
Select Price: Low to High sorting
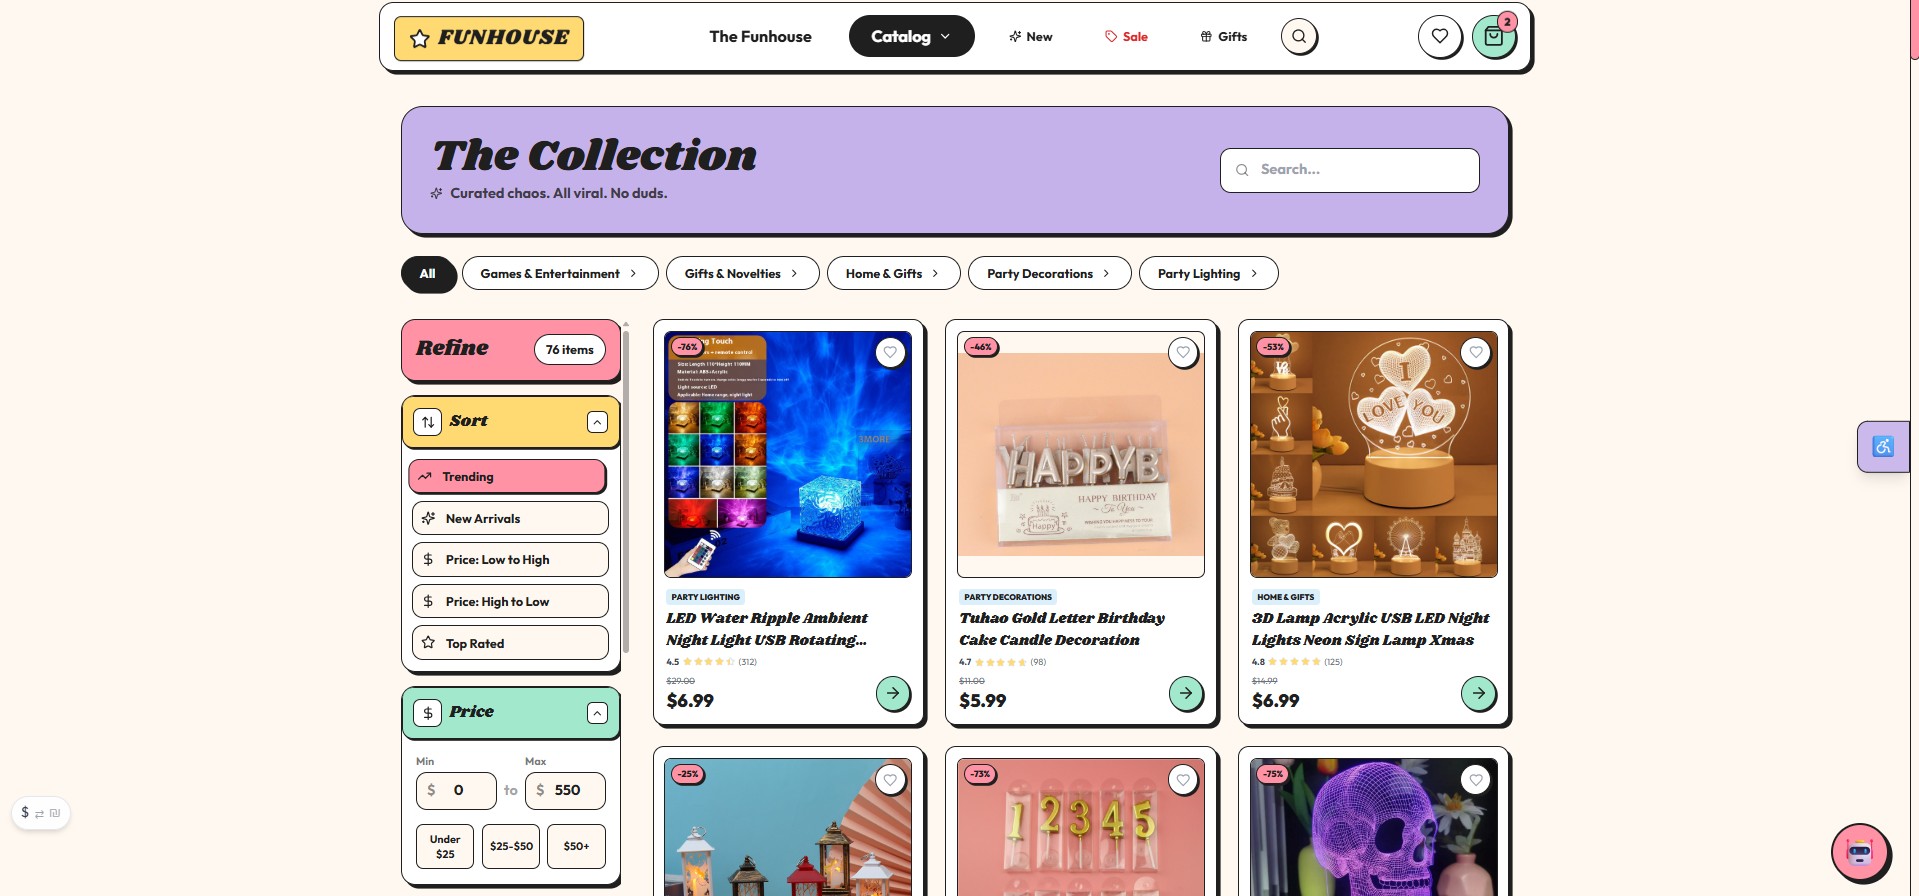coord(510,560)
